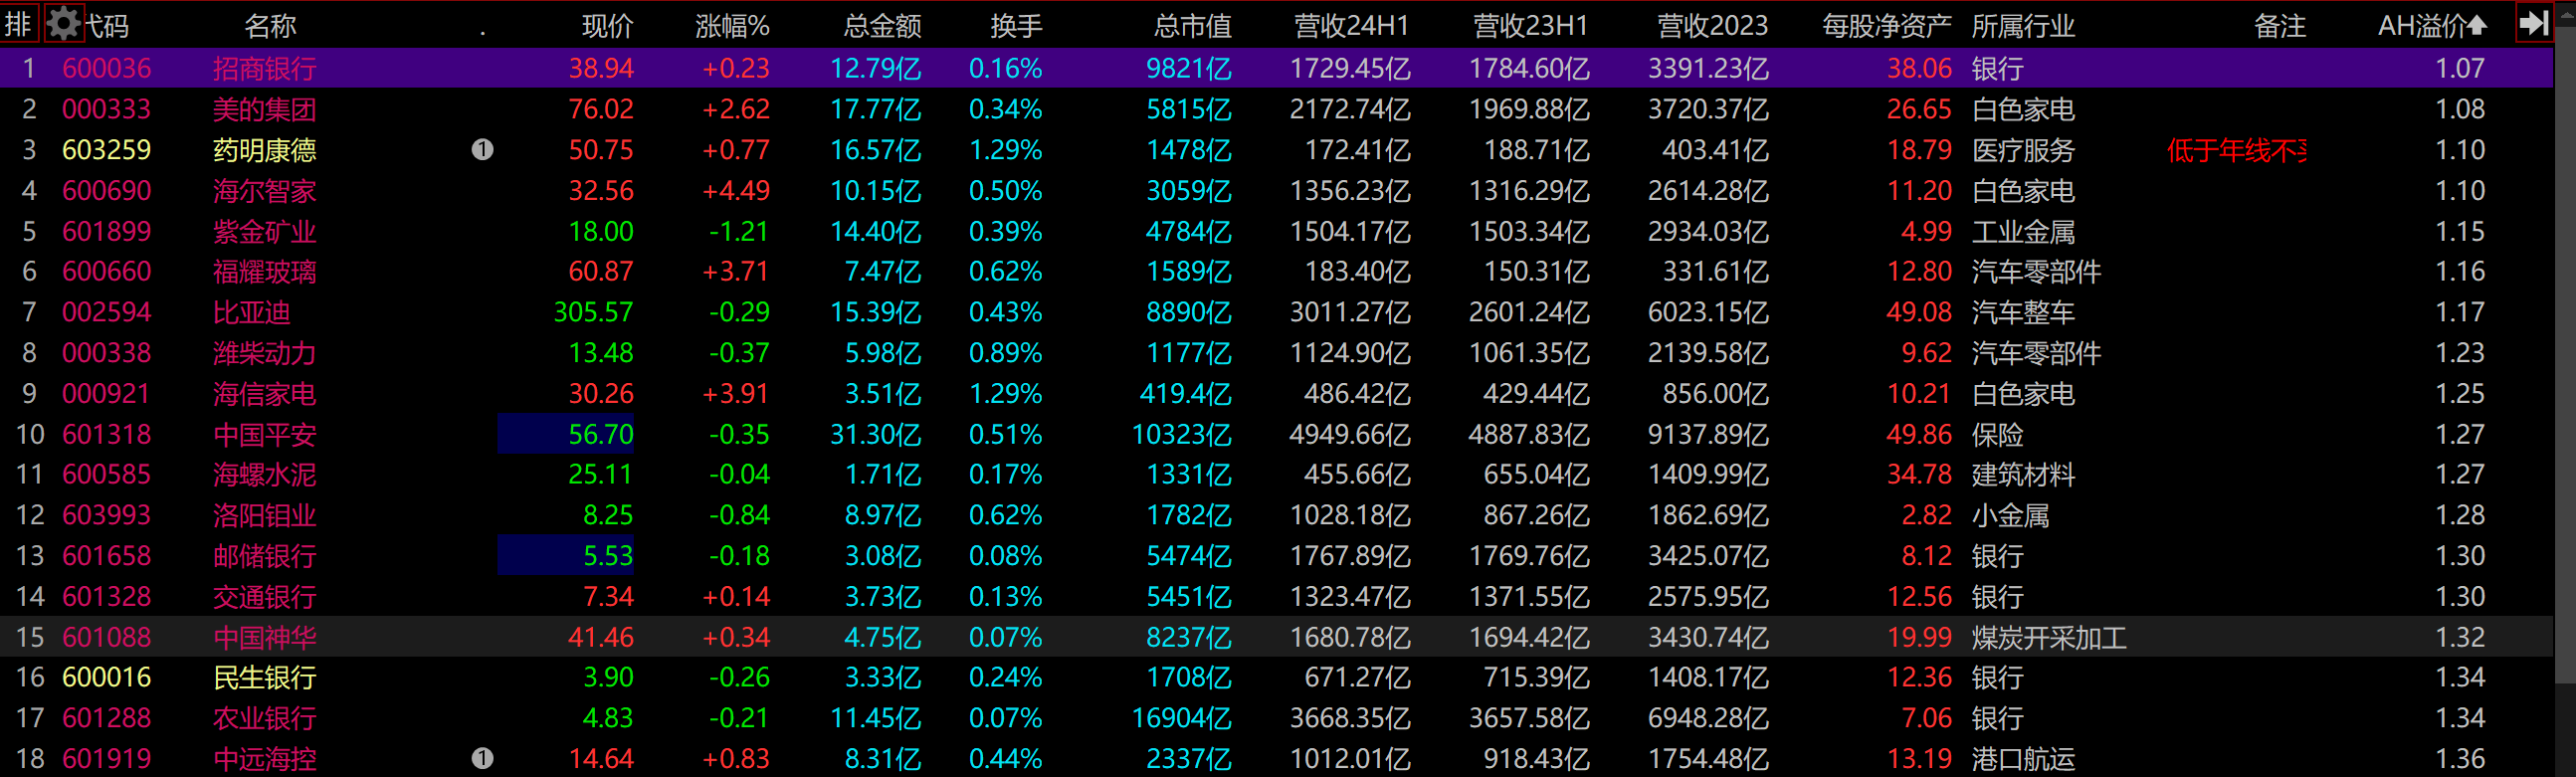
Task: Select the stock name 中国平安
Action: coord(264,434)
